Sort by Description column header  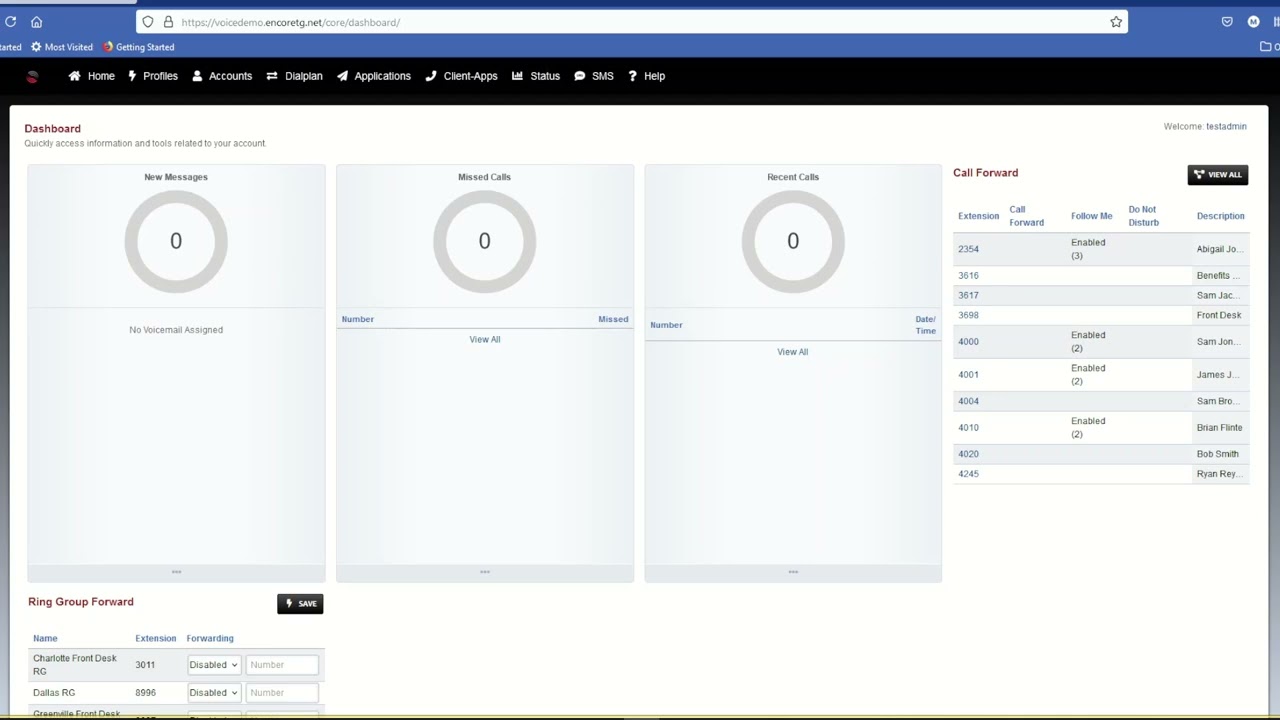1220,216
